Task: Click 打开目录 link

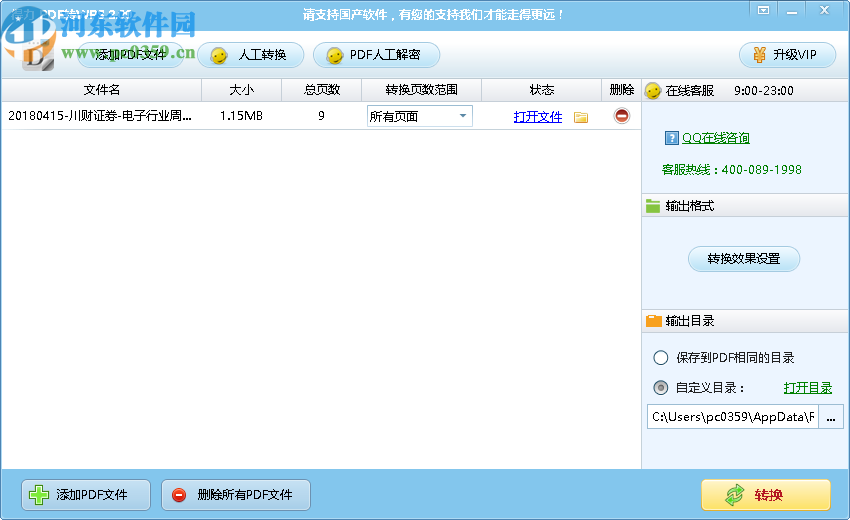Action: coord(808,388)
